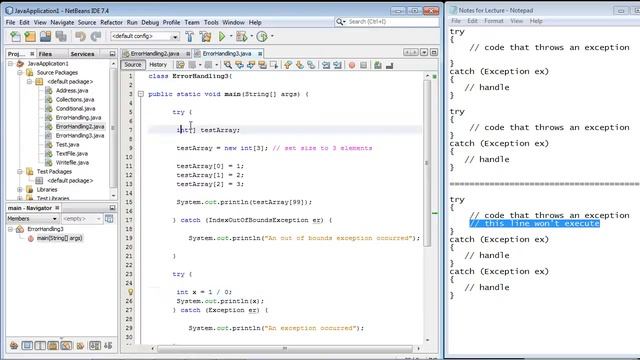Click the Redo toolbar icon
This screenshot has width=640, height=360.
(96, 37)
